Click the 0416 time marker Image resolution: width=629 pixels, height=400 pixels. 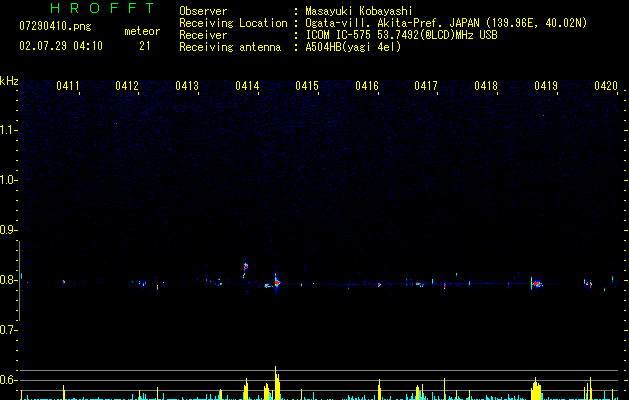click(x=367, y=86)
